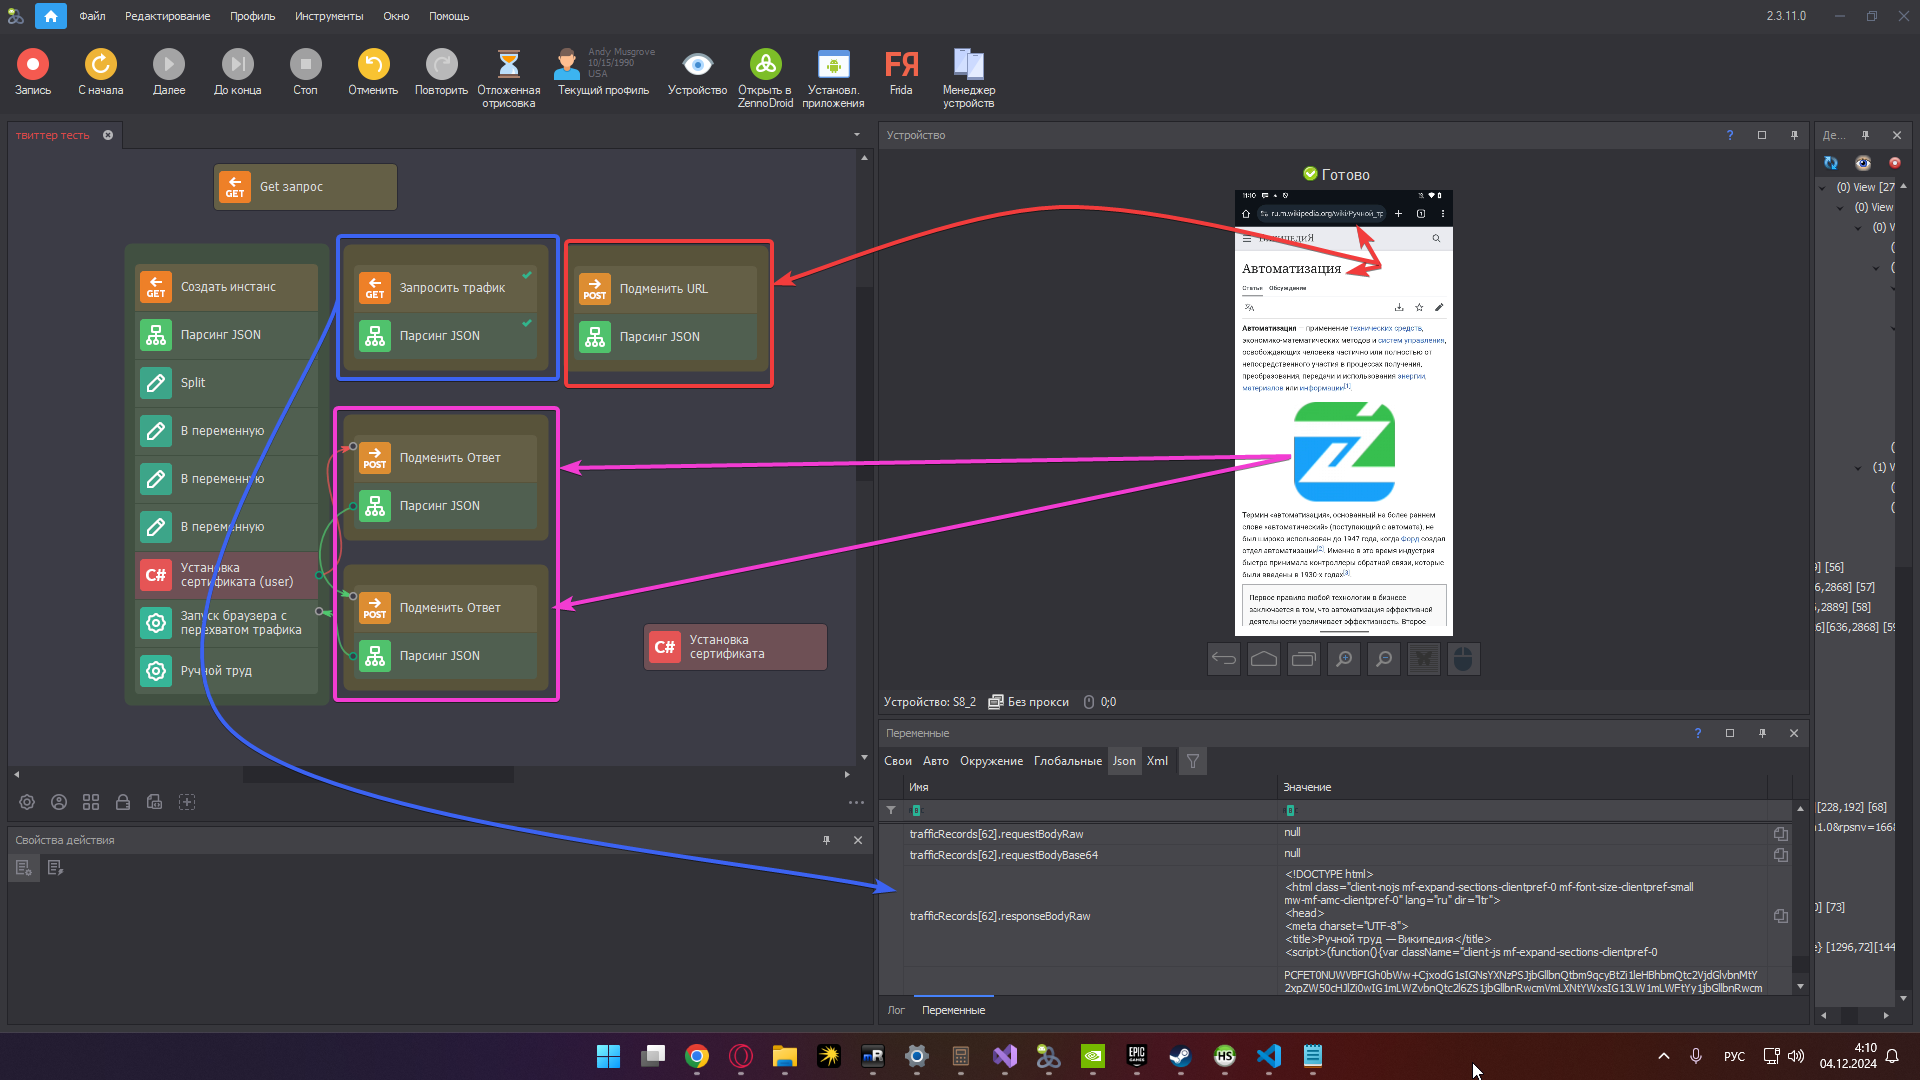Collapse the top (0) View tree node
The height and width of the screenshot is (1080, 1920).
pyautogui.click(x=1822, y=188)
